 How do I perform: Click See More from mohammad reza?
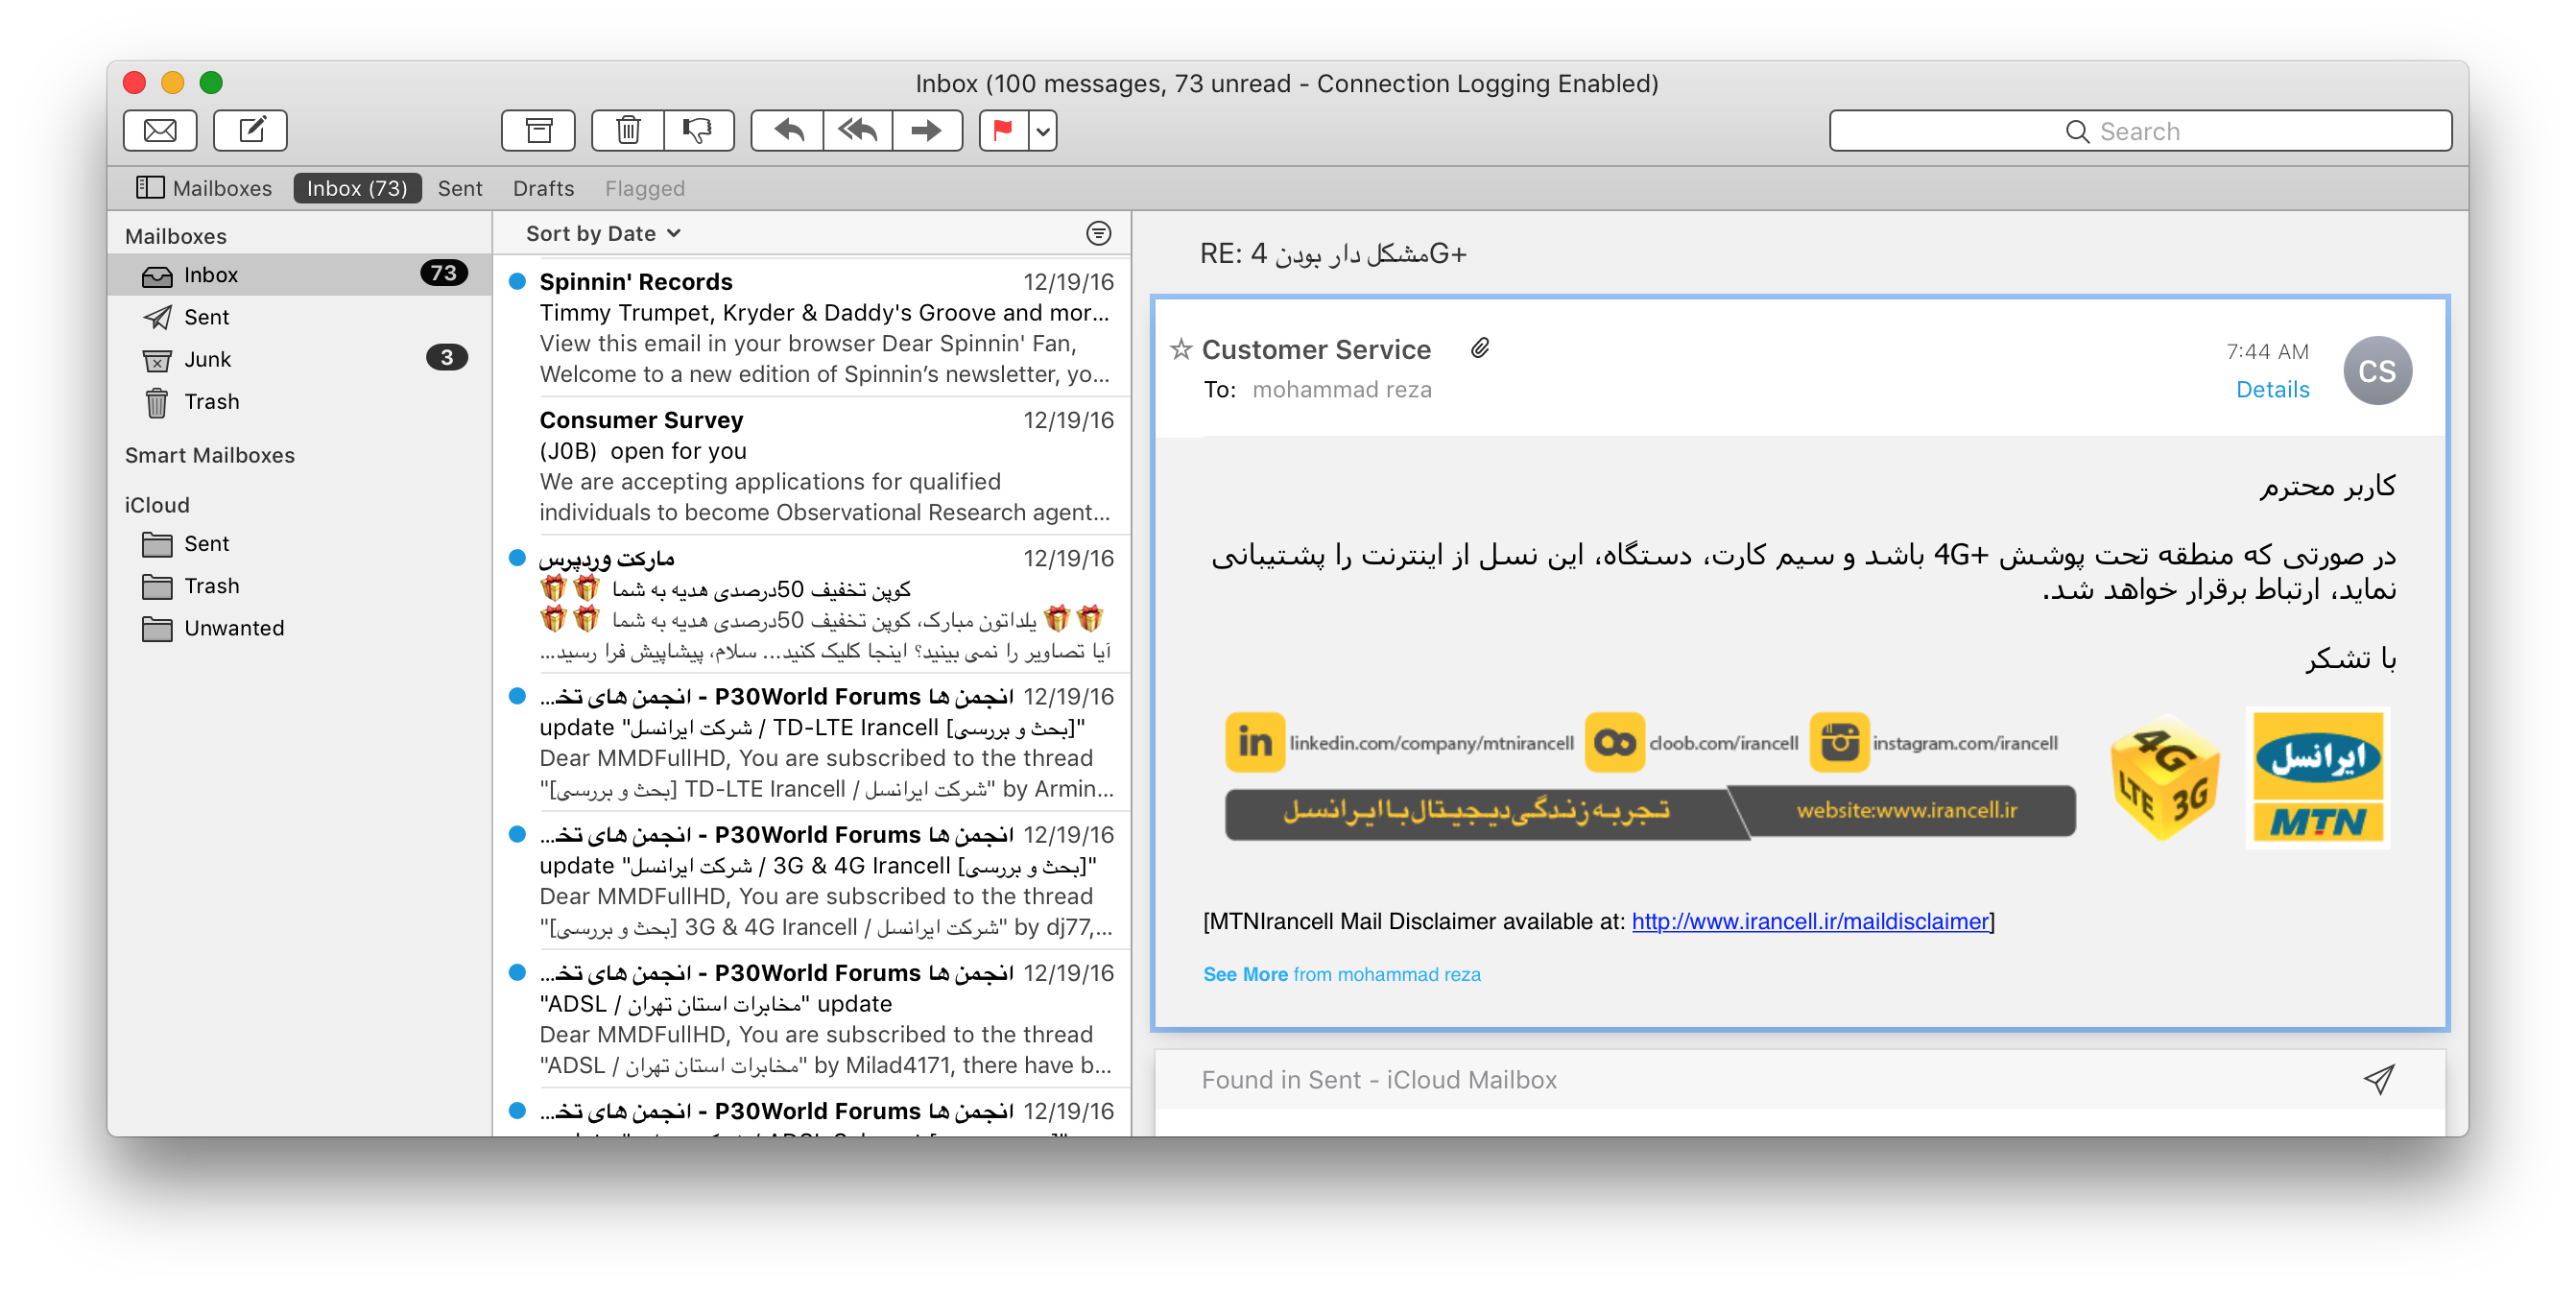pyautogui.click(x=1341, y=974)
